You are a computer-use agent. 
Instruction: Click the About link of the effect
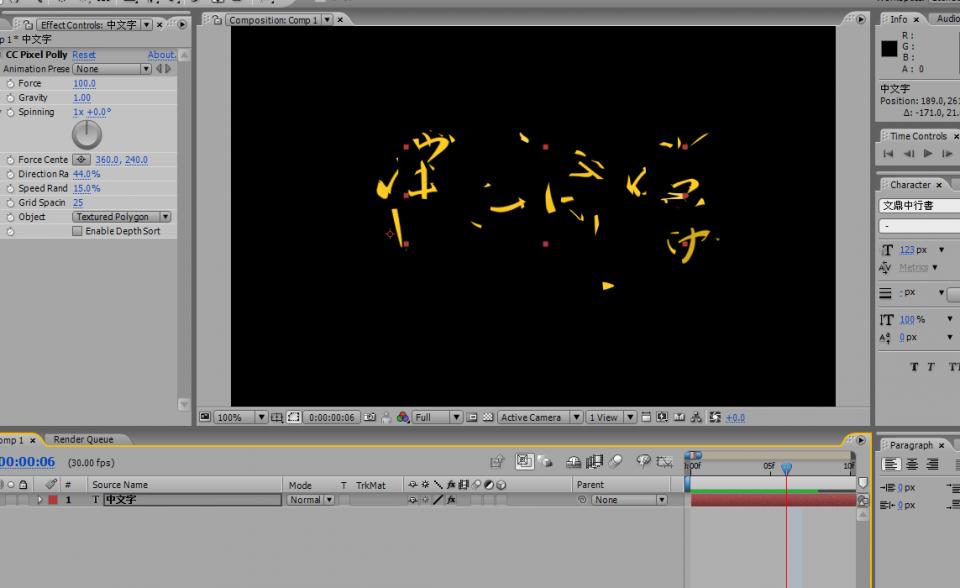(161, 55)
